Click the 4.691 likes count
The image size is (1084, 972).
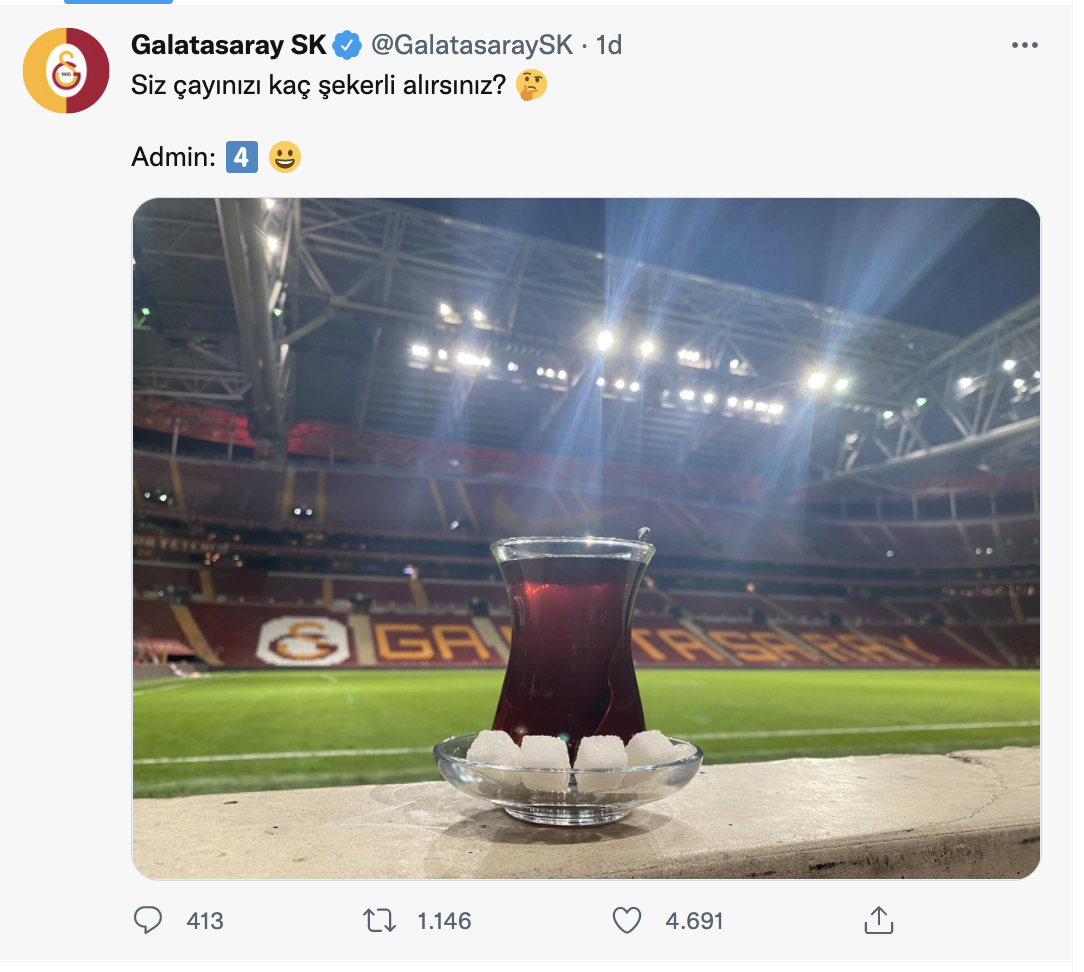click(x=694, y=921)
